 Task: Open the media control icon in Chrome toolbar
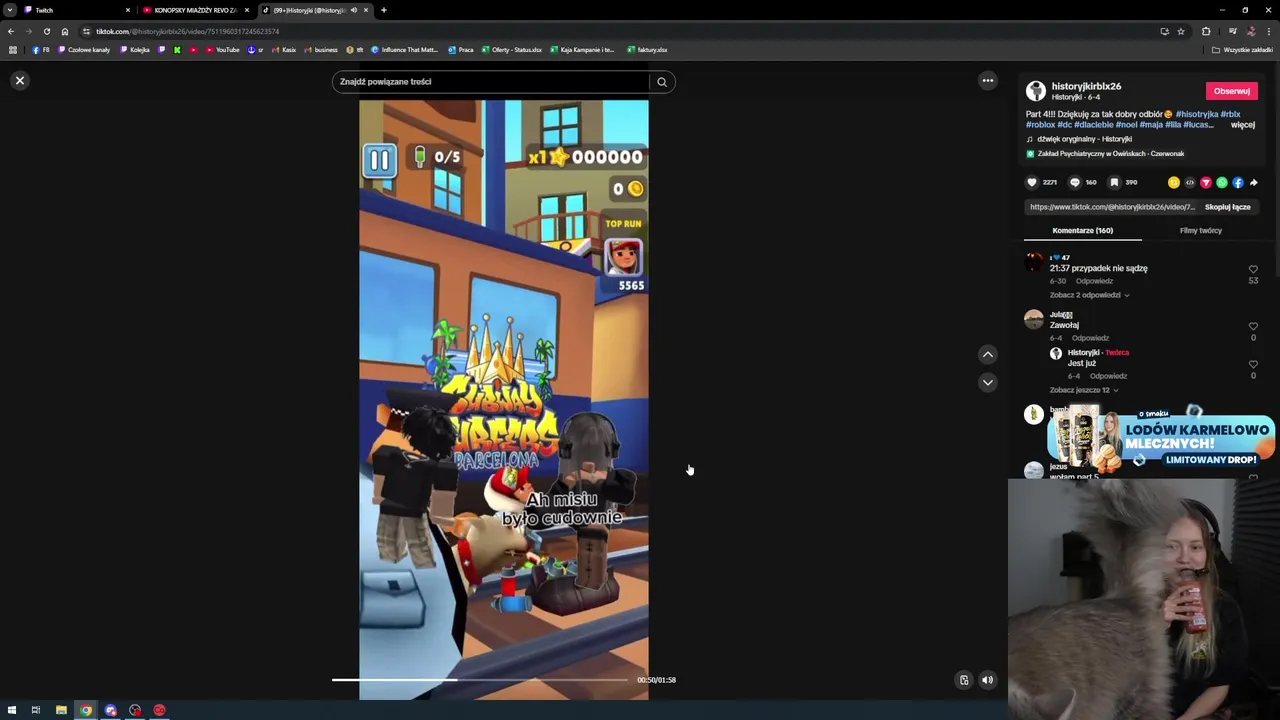1232,31
